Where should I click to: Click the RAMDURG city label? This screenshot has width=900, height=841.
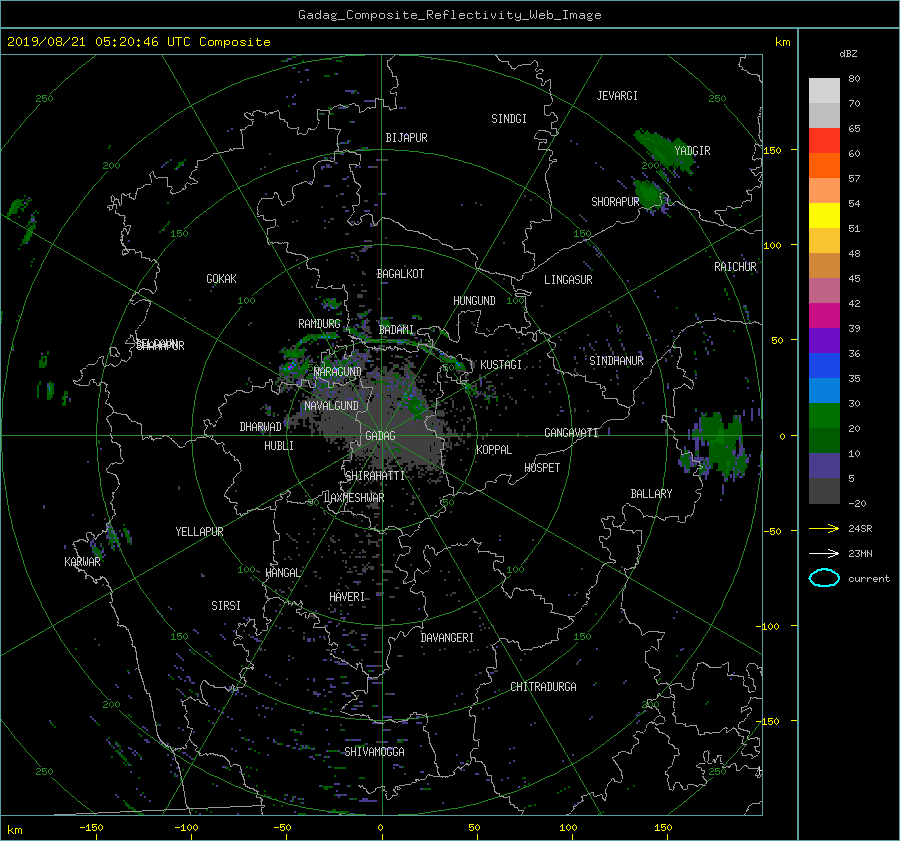point(319,324)
